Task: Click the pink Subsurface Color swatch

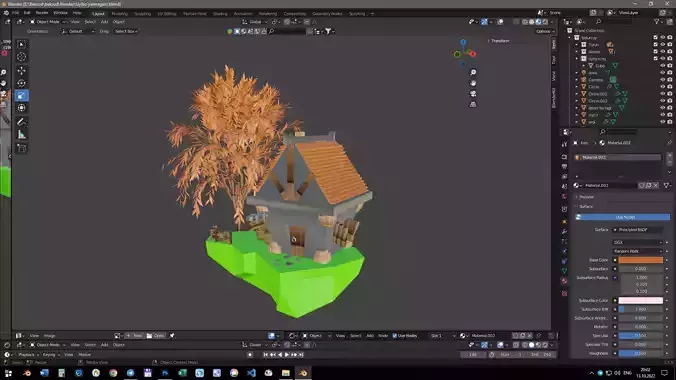Action: point(641,300)
